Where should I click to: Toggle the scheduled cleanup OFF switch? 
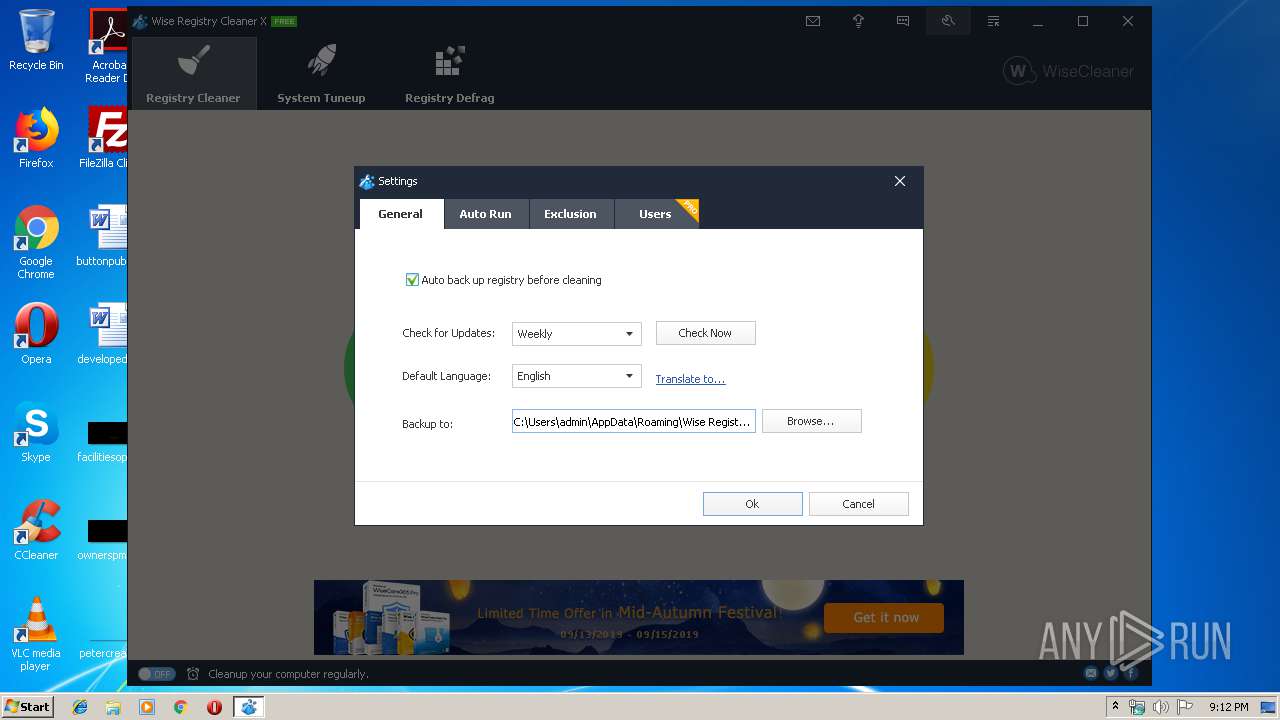[156, 674]
